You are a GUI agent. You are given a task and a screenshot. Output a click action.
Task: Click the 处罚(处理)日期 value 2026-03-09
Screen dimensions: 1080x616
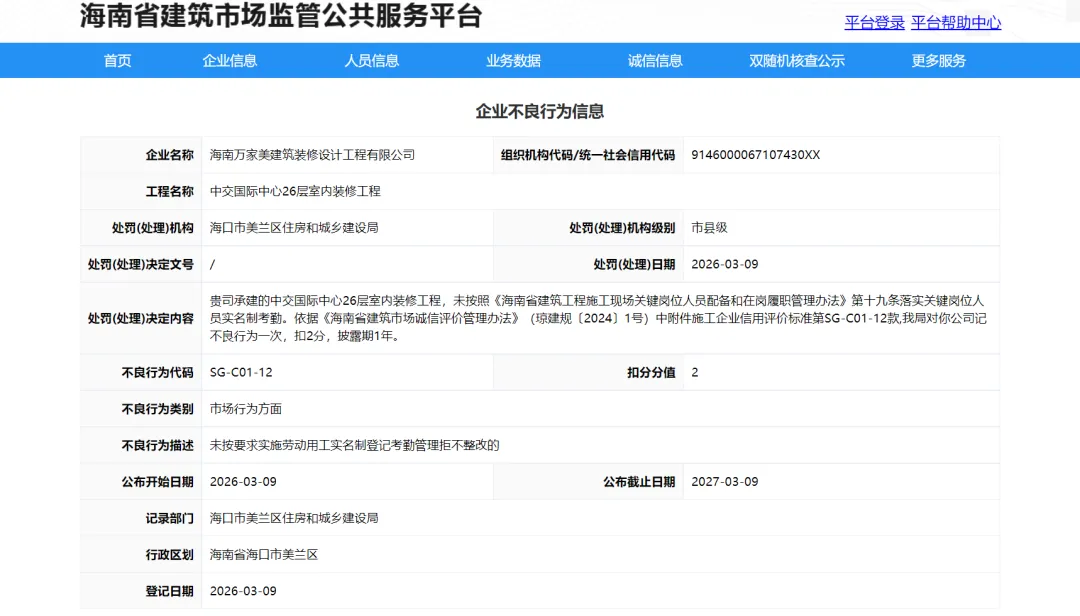click(725, 265)
